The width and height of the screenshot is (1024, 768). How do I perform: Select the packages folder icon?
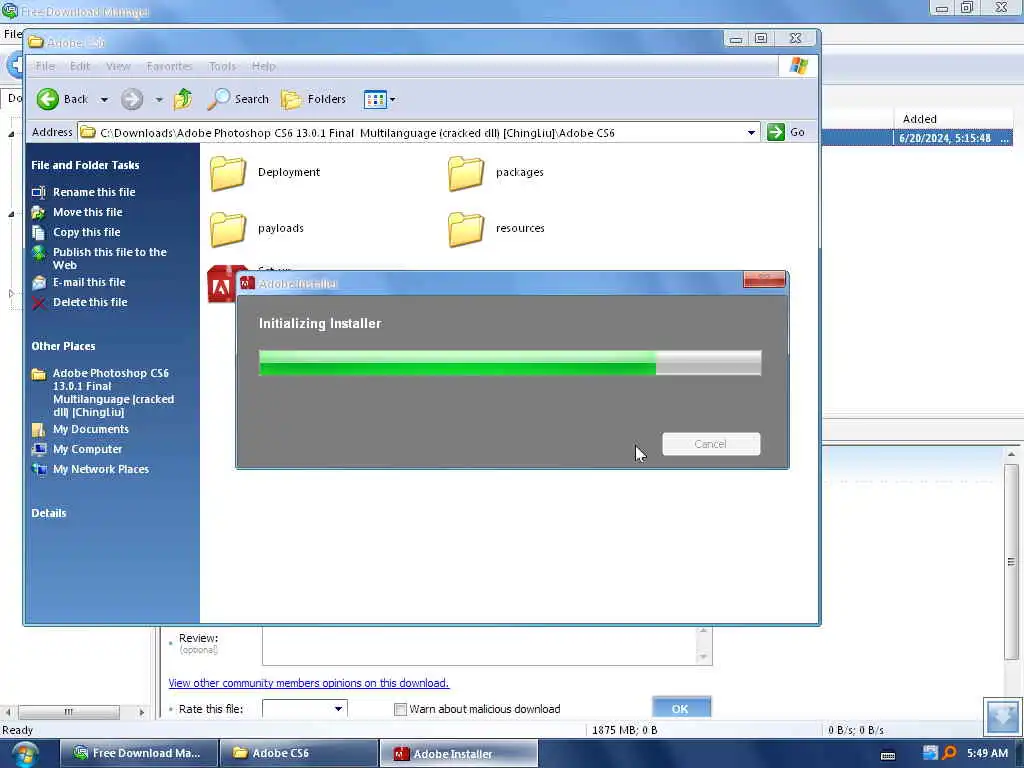point(466,173)
